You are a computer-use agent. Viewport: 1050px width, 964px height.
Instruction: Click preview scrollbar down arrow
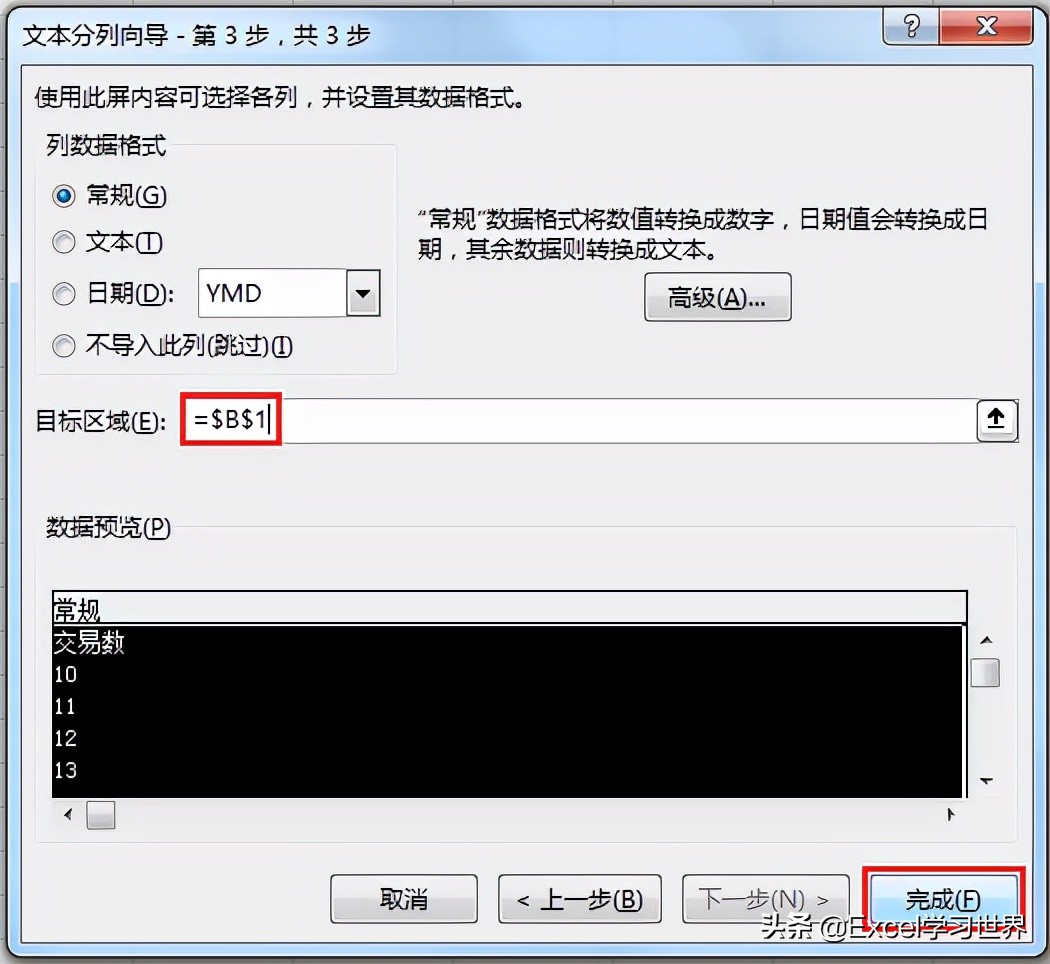click(x=986, y=781)
